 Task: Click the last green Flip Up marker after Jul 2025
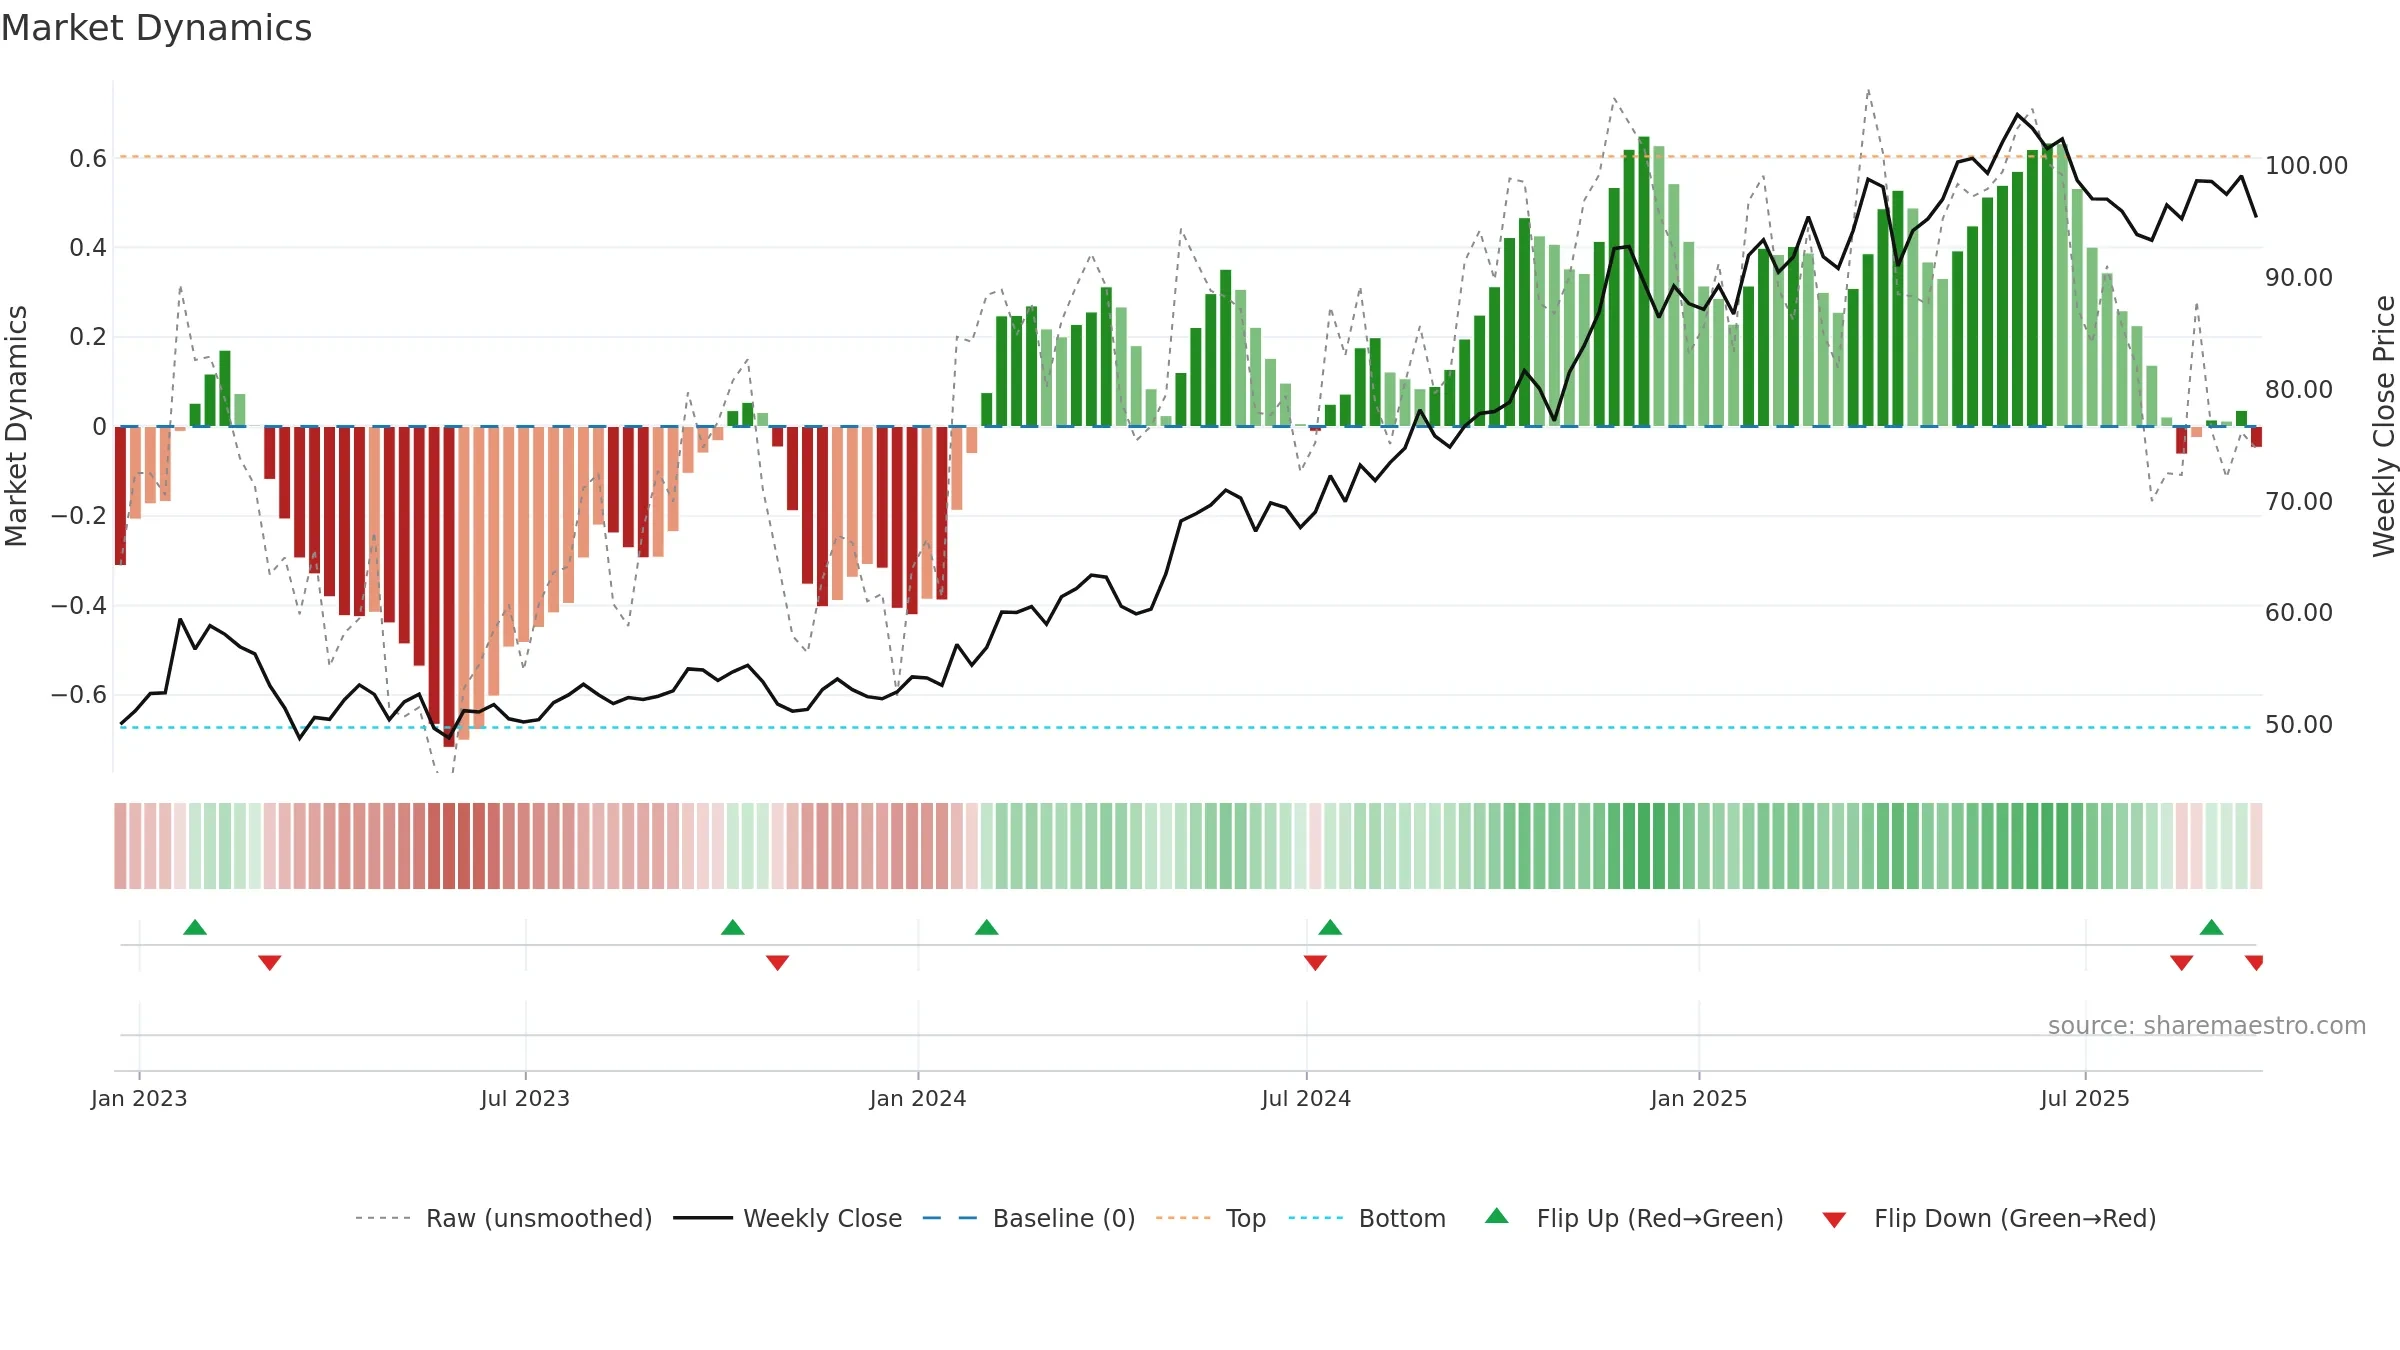coord(2211,928)
